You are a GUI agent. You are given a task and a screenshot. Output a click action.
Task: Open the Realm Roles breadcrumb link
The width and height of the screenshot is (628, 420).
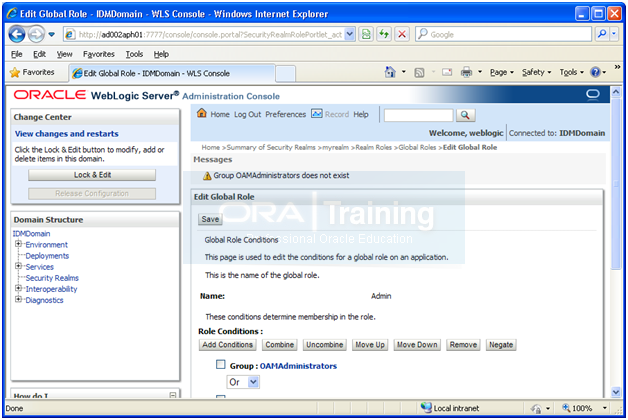[x=373, y=147]
